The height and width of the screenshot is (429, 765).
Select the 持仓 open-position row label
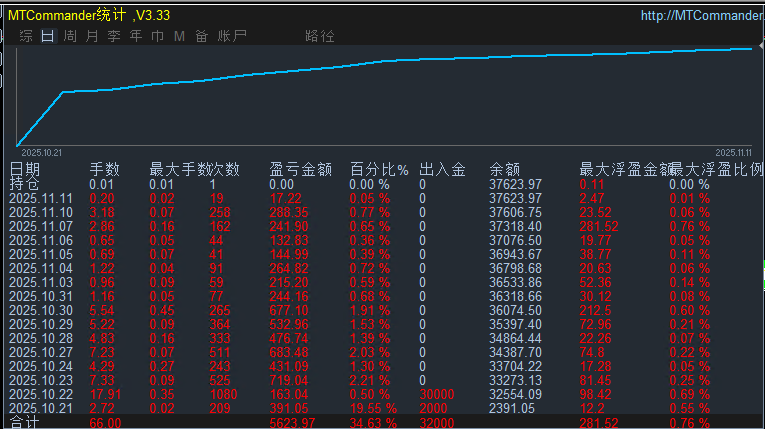pos(24,184)
